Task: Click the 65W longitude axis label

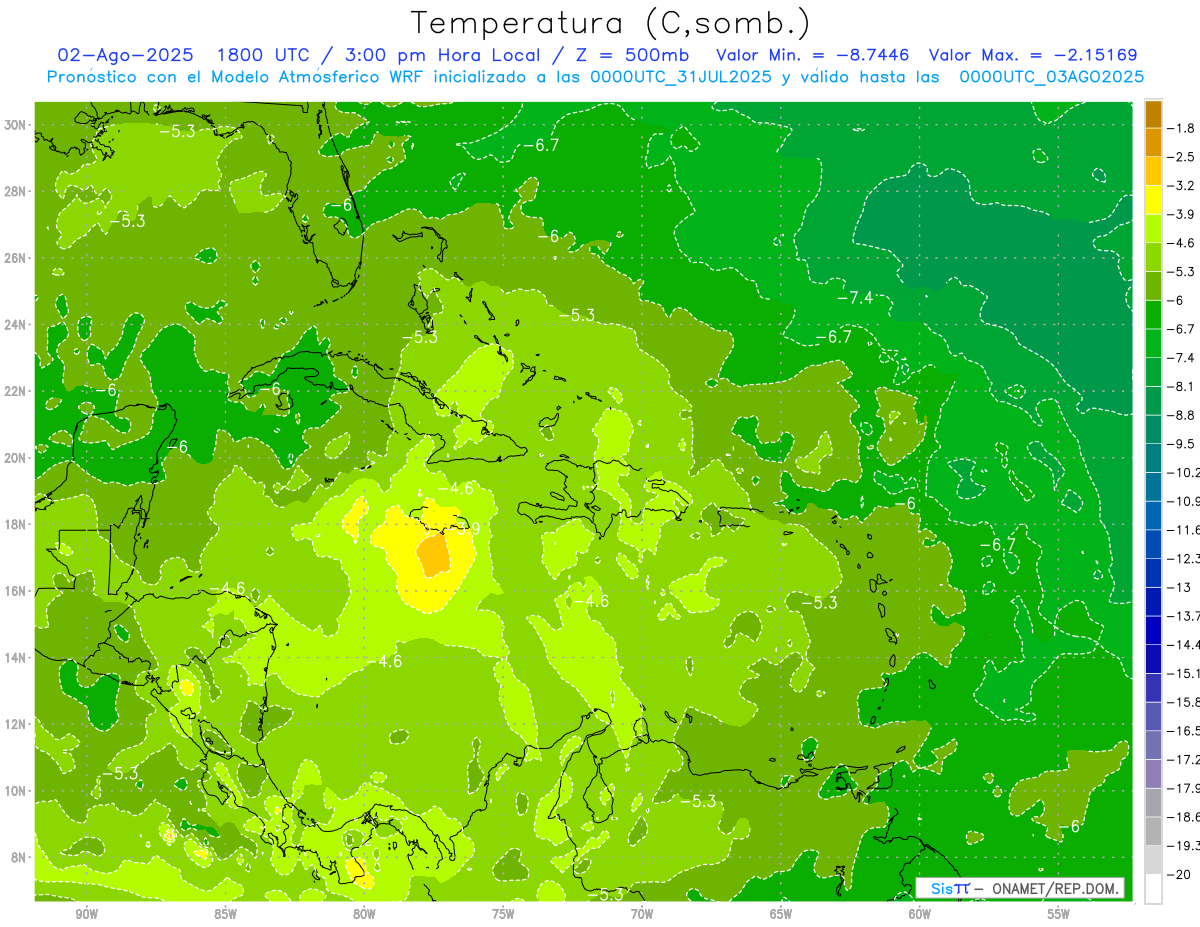Action: point(781,914)
